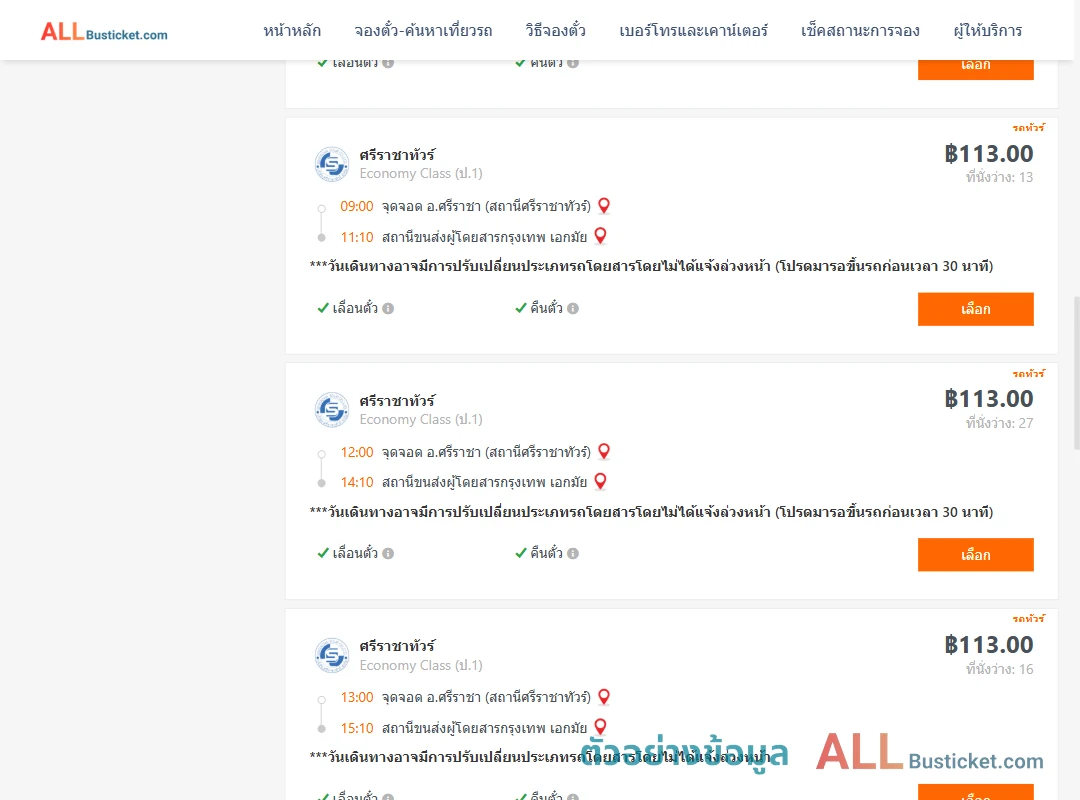Click the operator logo of 12:00 trip

pos(332,410)
